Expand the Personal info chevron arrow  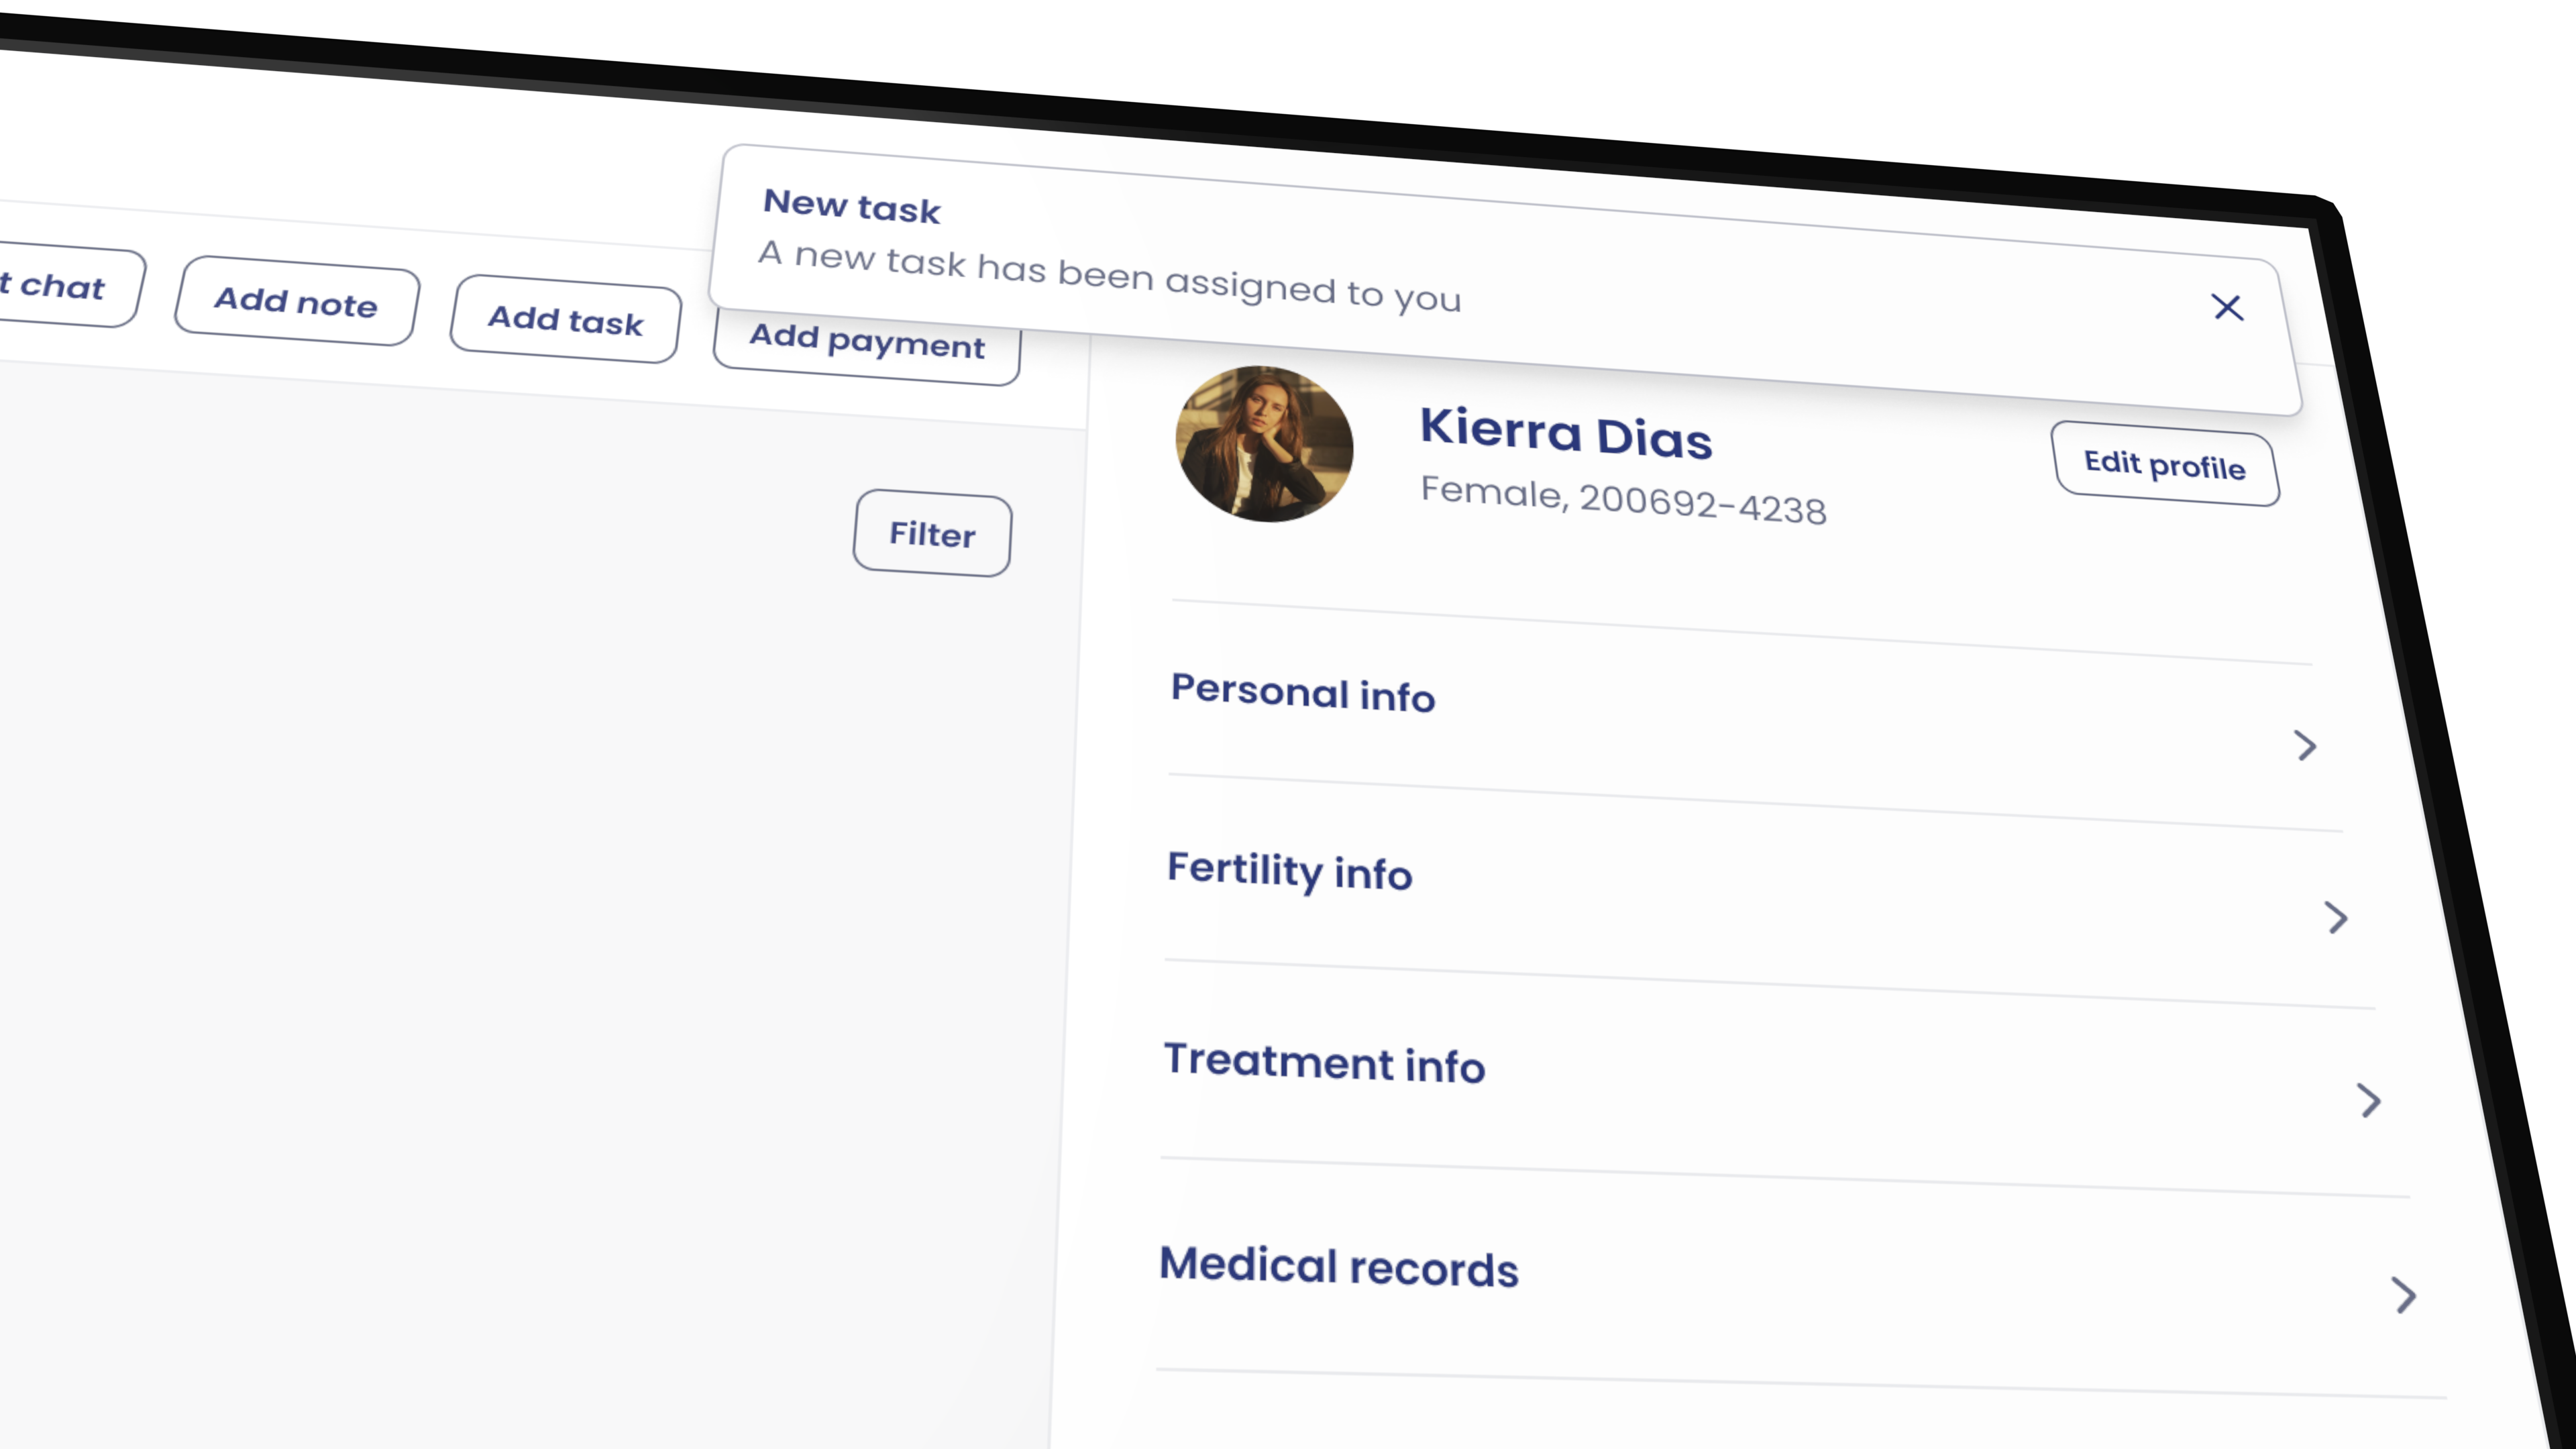pos(2305,745)
